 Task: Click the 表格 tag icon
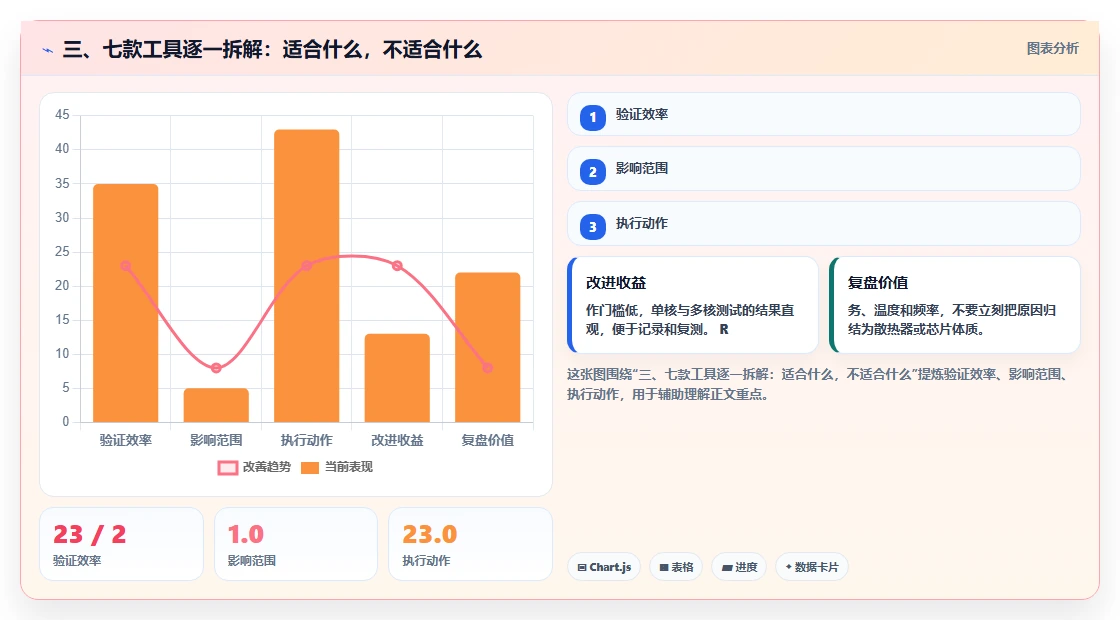tap(664, 567)
